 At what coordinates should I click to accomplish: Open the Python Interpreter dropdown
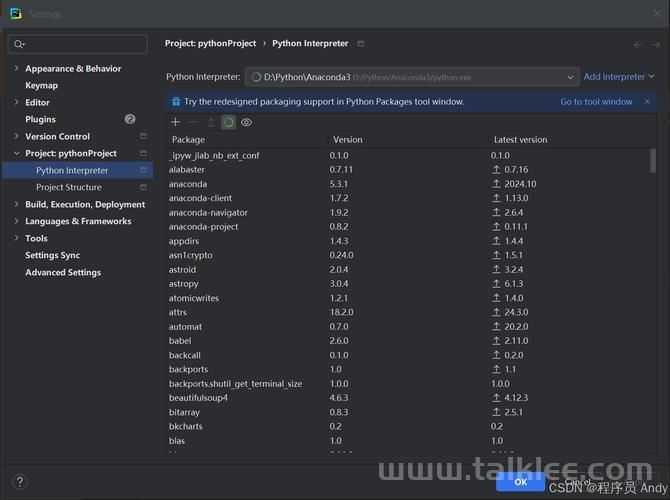(412, 77)
